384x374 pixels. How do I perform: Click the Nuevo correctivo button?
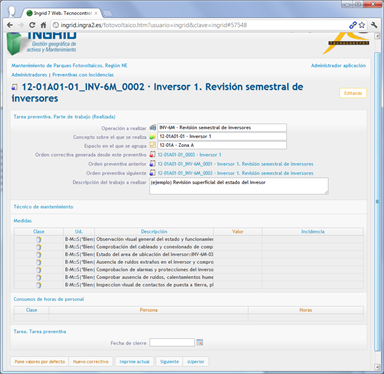point(91,362)
